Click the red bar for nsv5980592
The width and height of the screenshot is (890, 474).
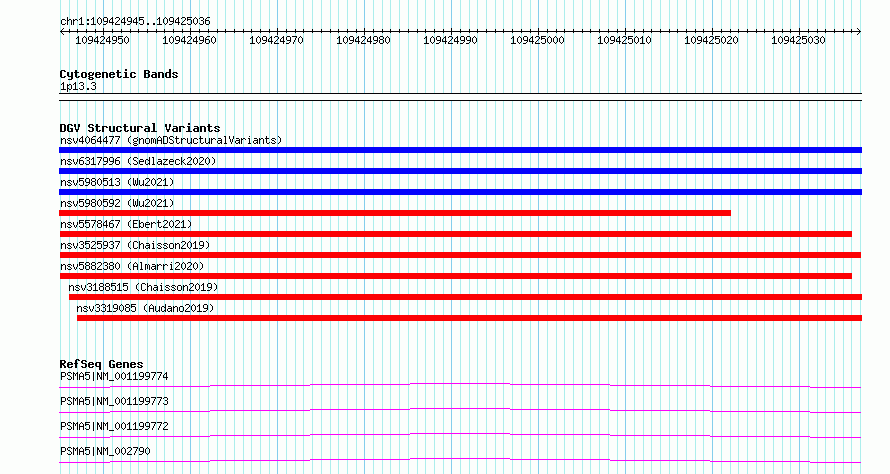[x=395, y=213]
